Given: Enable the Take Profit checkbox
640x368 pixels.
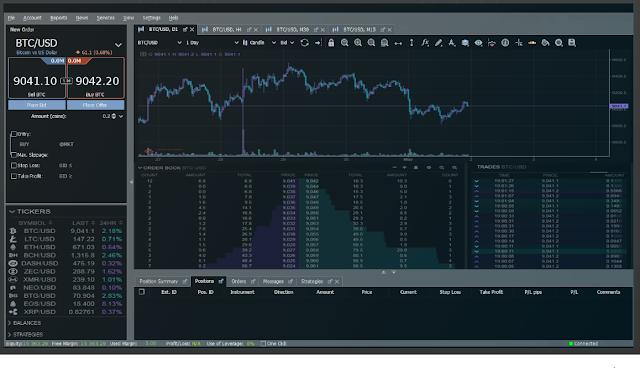Looking at the screenshot, I should click(14, 176).
